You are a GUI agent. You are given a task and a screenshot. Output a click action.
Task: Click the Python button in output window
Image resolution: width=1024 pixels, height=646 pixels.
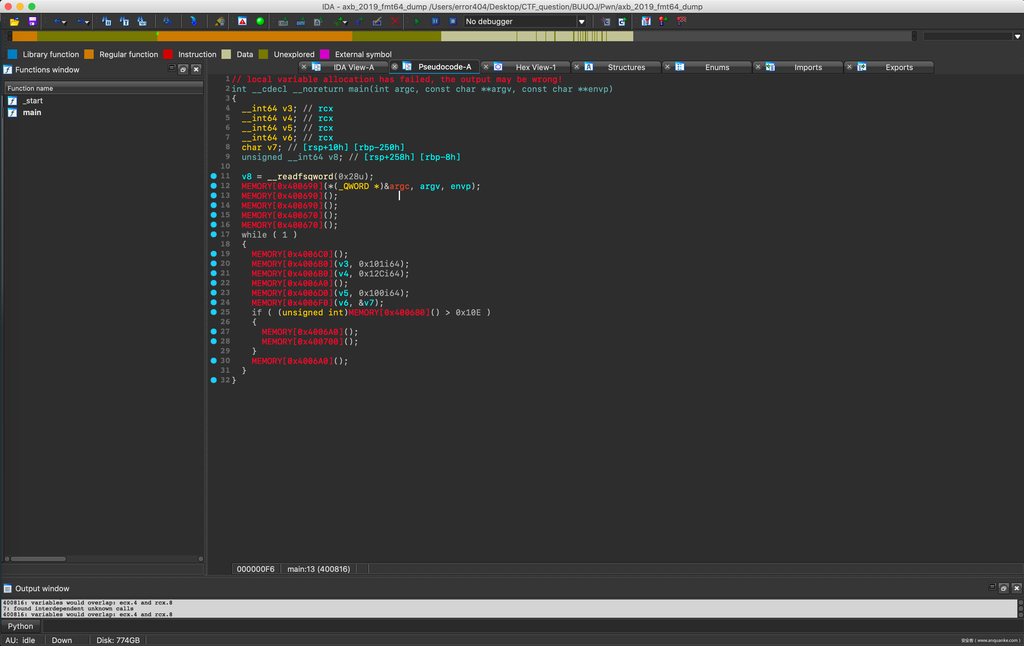[x=20, y=626]
